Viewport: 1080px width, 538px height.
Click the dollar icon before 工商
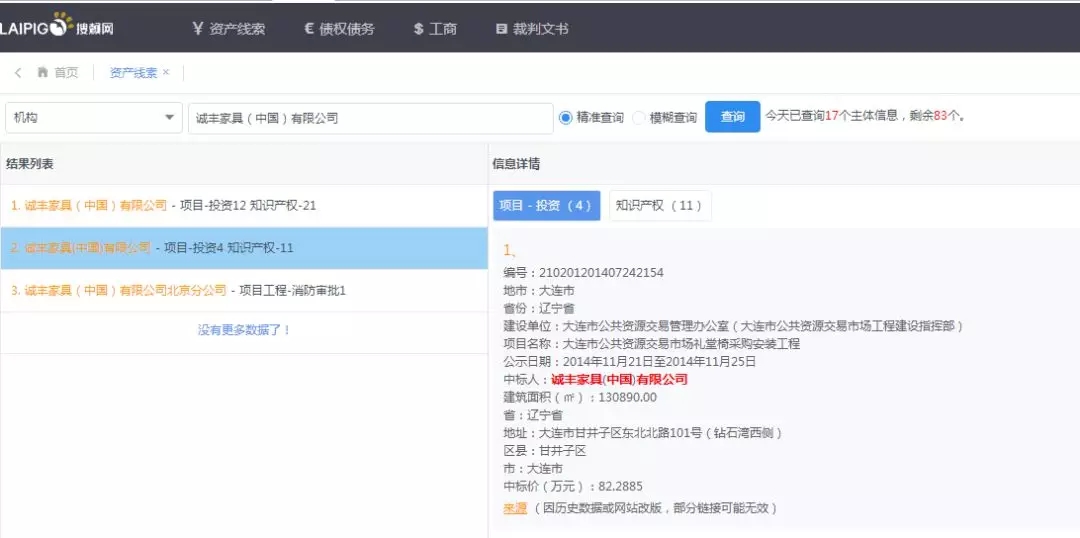click(418, 30)
